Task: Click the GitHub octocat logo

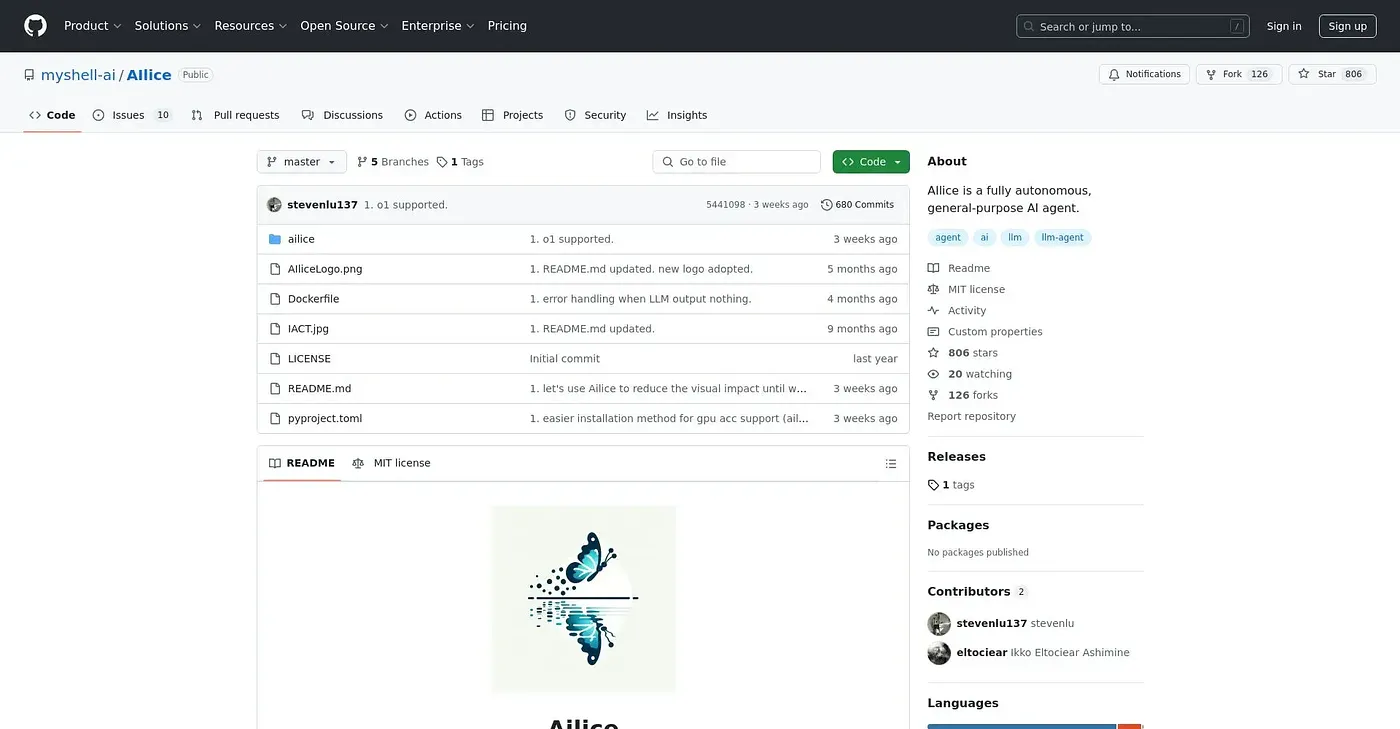Action: coord(36,26)
